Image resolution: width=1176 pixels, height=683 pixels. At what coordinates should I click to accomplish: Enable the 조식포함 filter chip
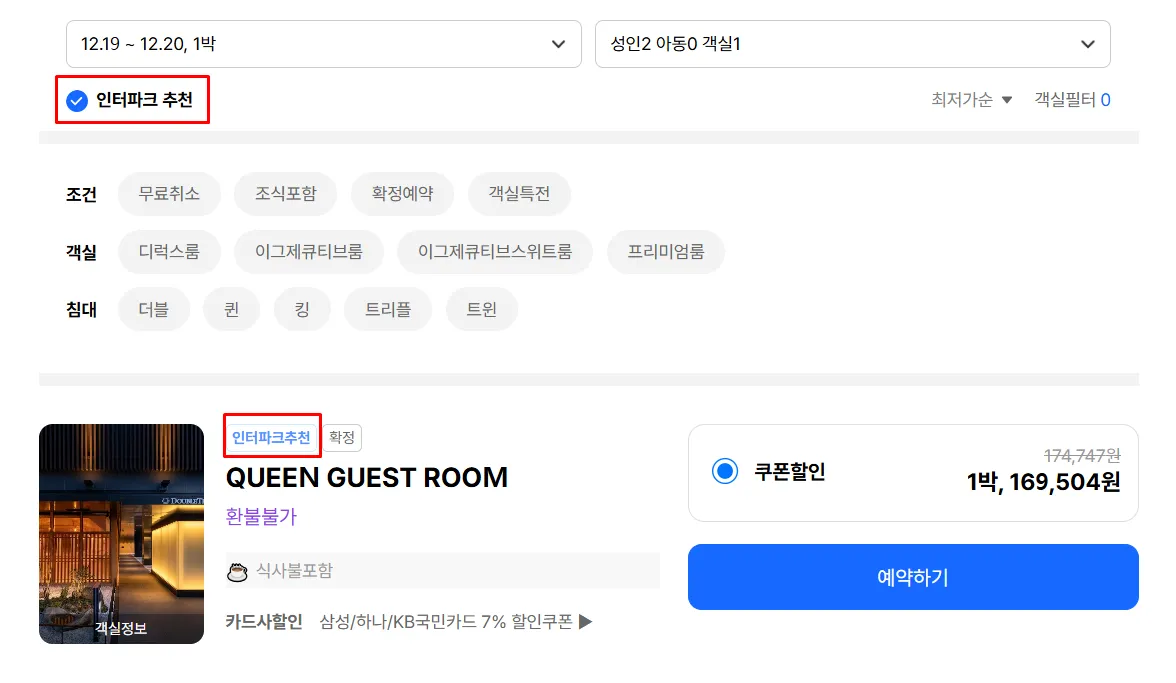point(286,194)
